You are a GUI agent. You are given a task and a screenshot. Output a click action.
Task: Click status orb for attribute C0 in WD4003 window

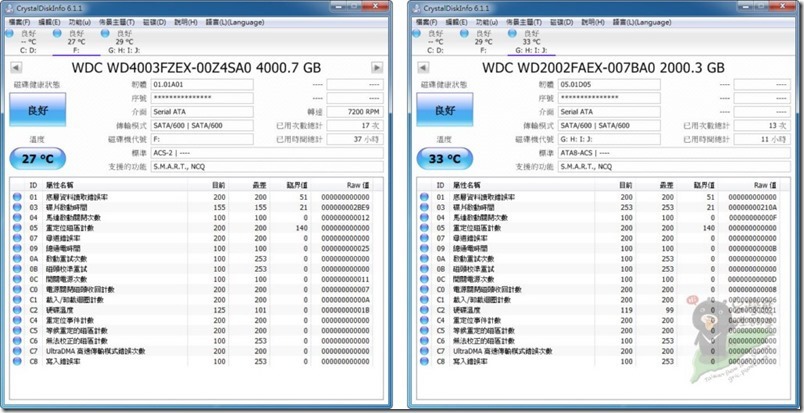coord(17,289)
